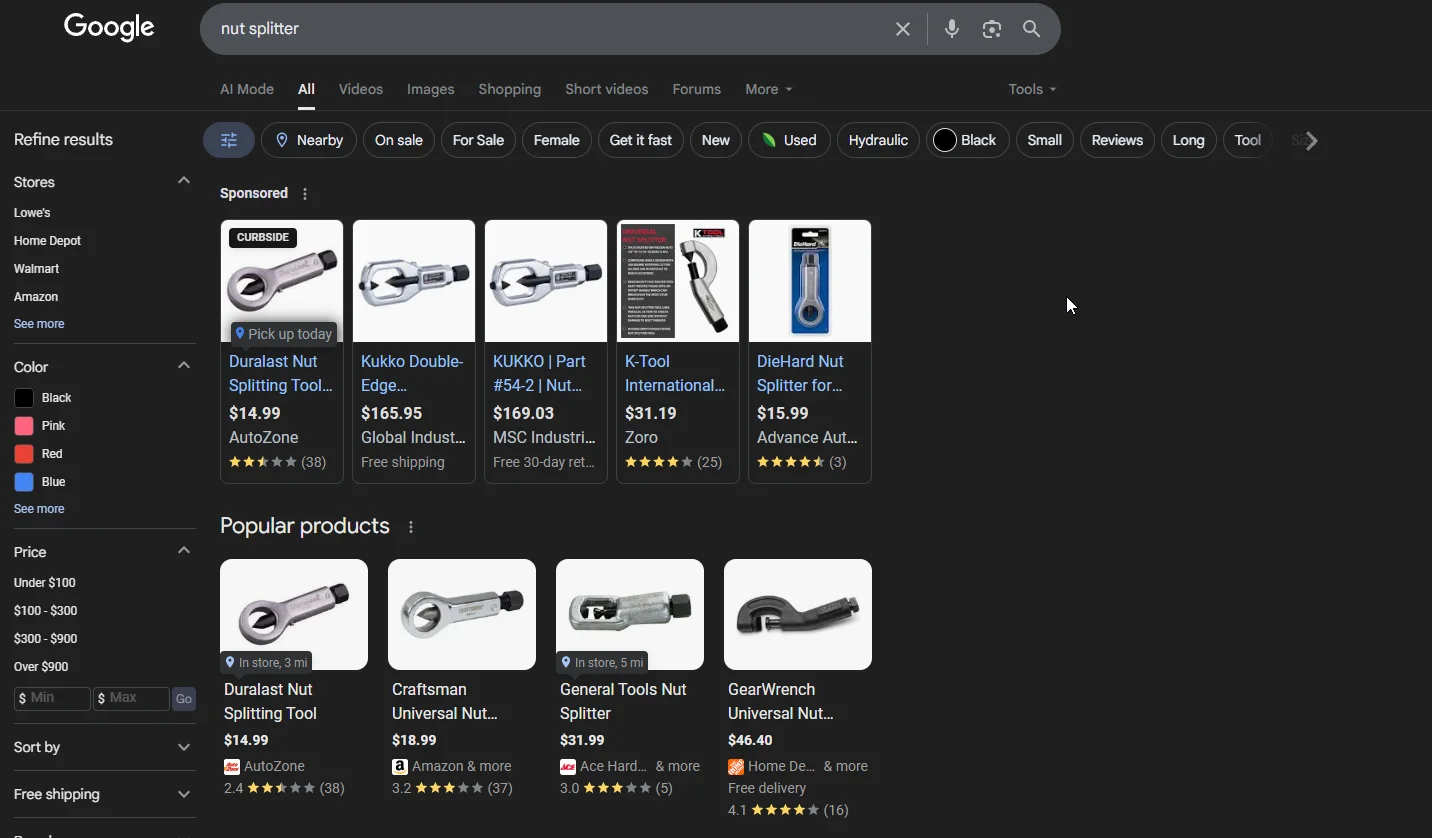The width and height of the screenshot is (1432, 838).
Task: Select the On sale chip
Action: click(399, 140)
